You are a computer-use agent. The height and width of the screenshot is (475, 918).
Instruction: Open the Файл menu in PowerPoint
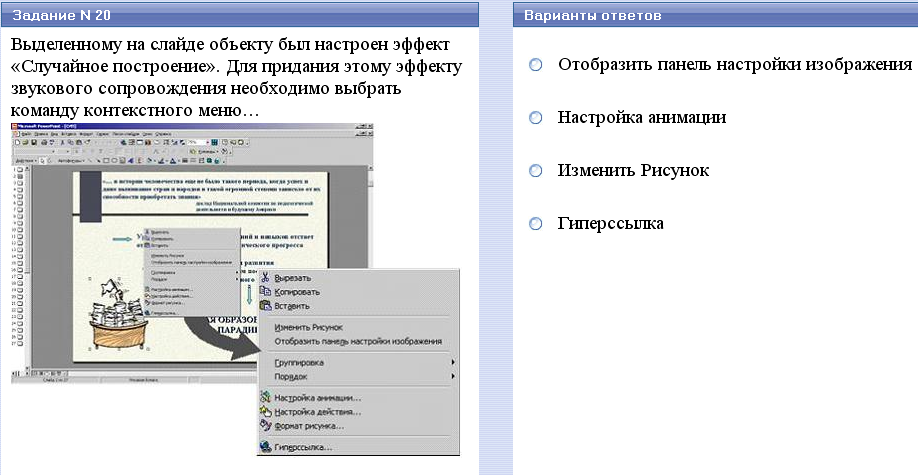(x=26, y=134)
